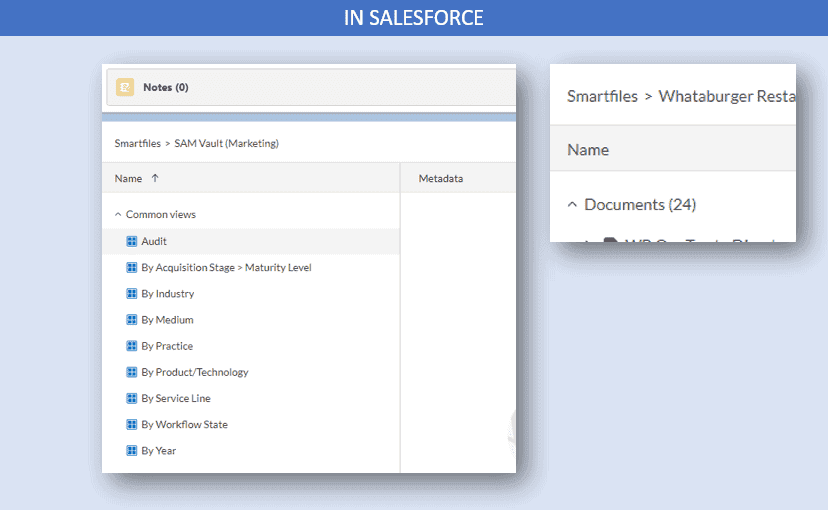Click the By Practice view icon

[x=131, y=346]
